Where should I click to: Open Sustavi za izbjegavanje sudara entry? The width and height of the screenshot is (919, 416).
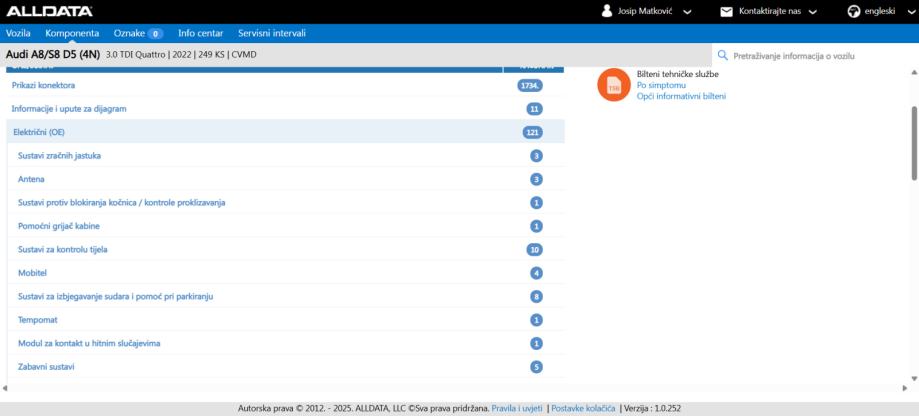(115, 296)
